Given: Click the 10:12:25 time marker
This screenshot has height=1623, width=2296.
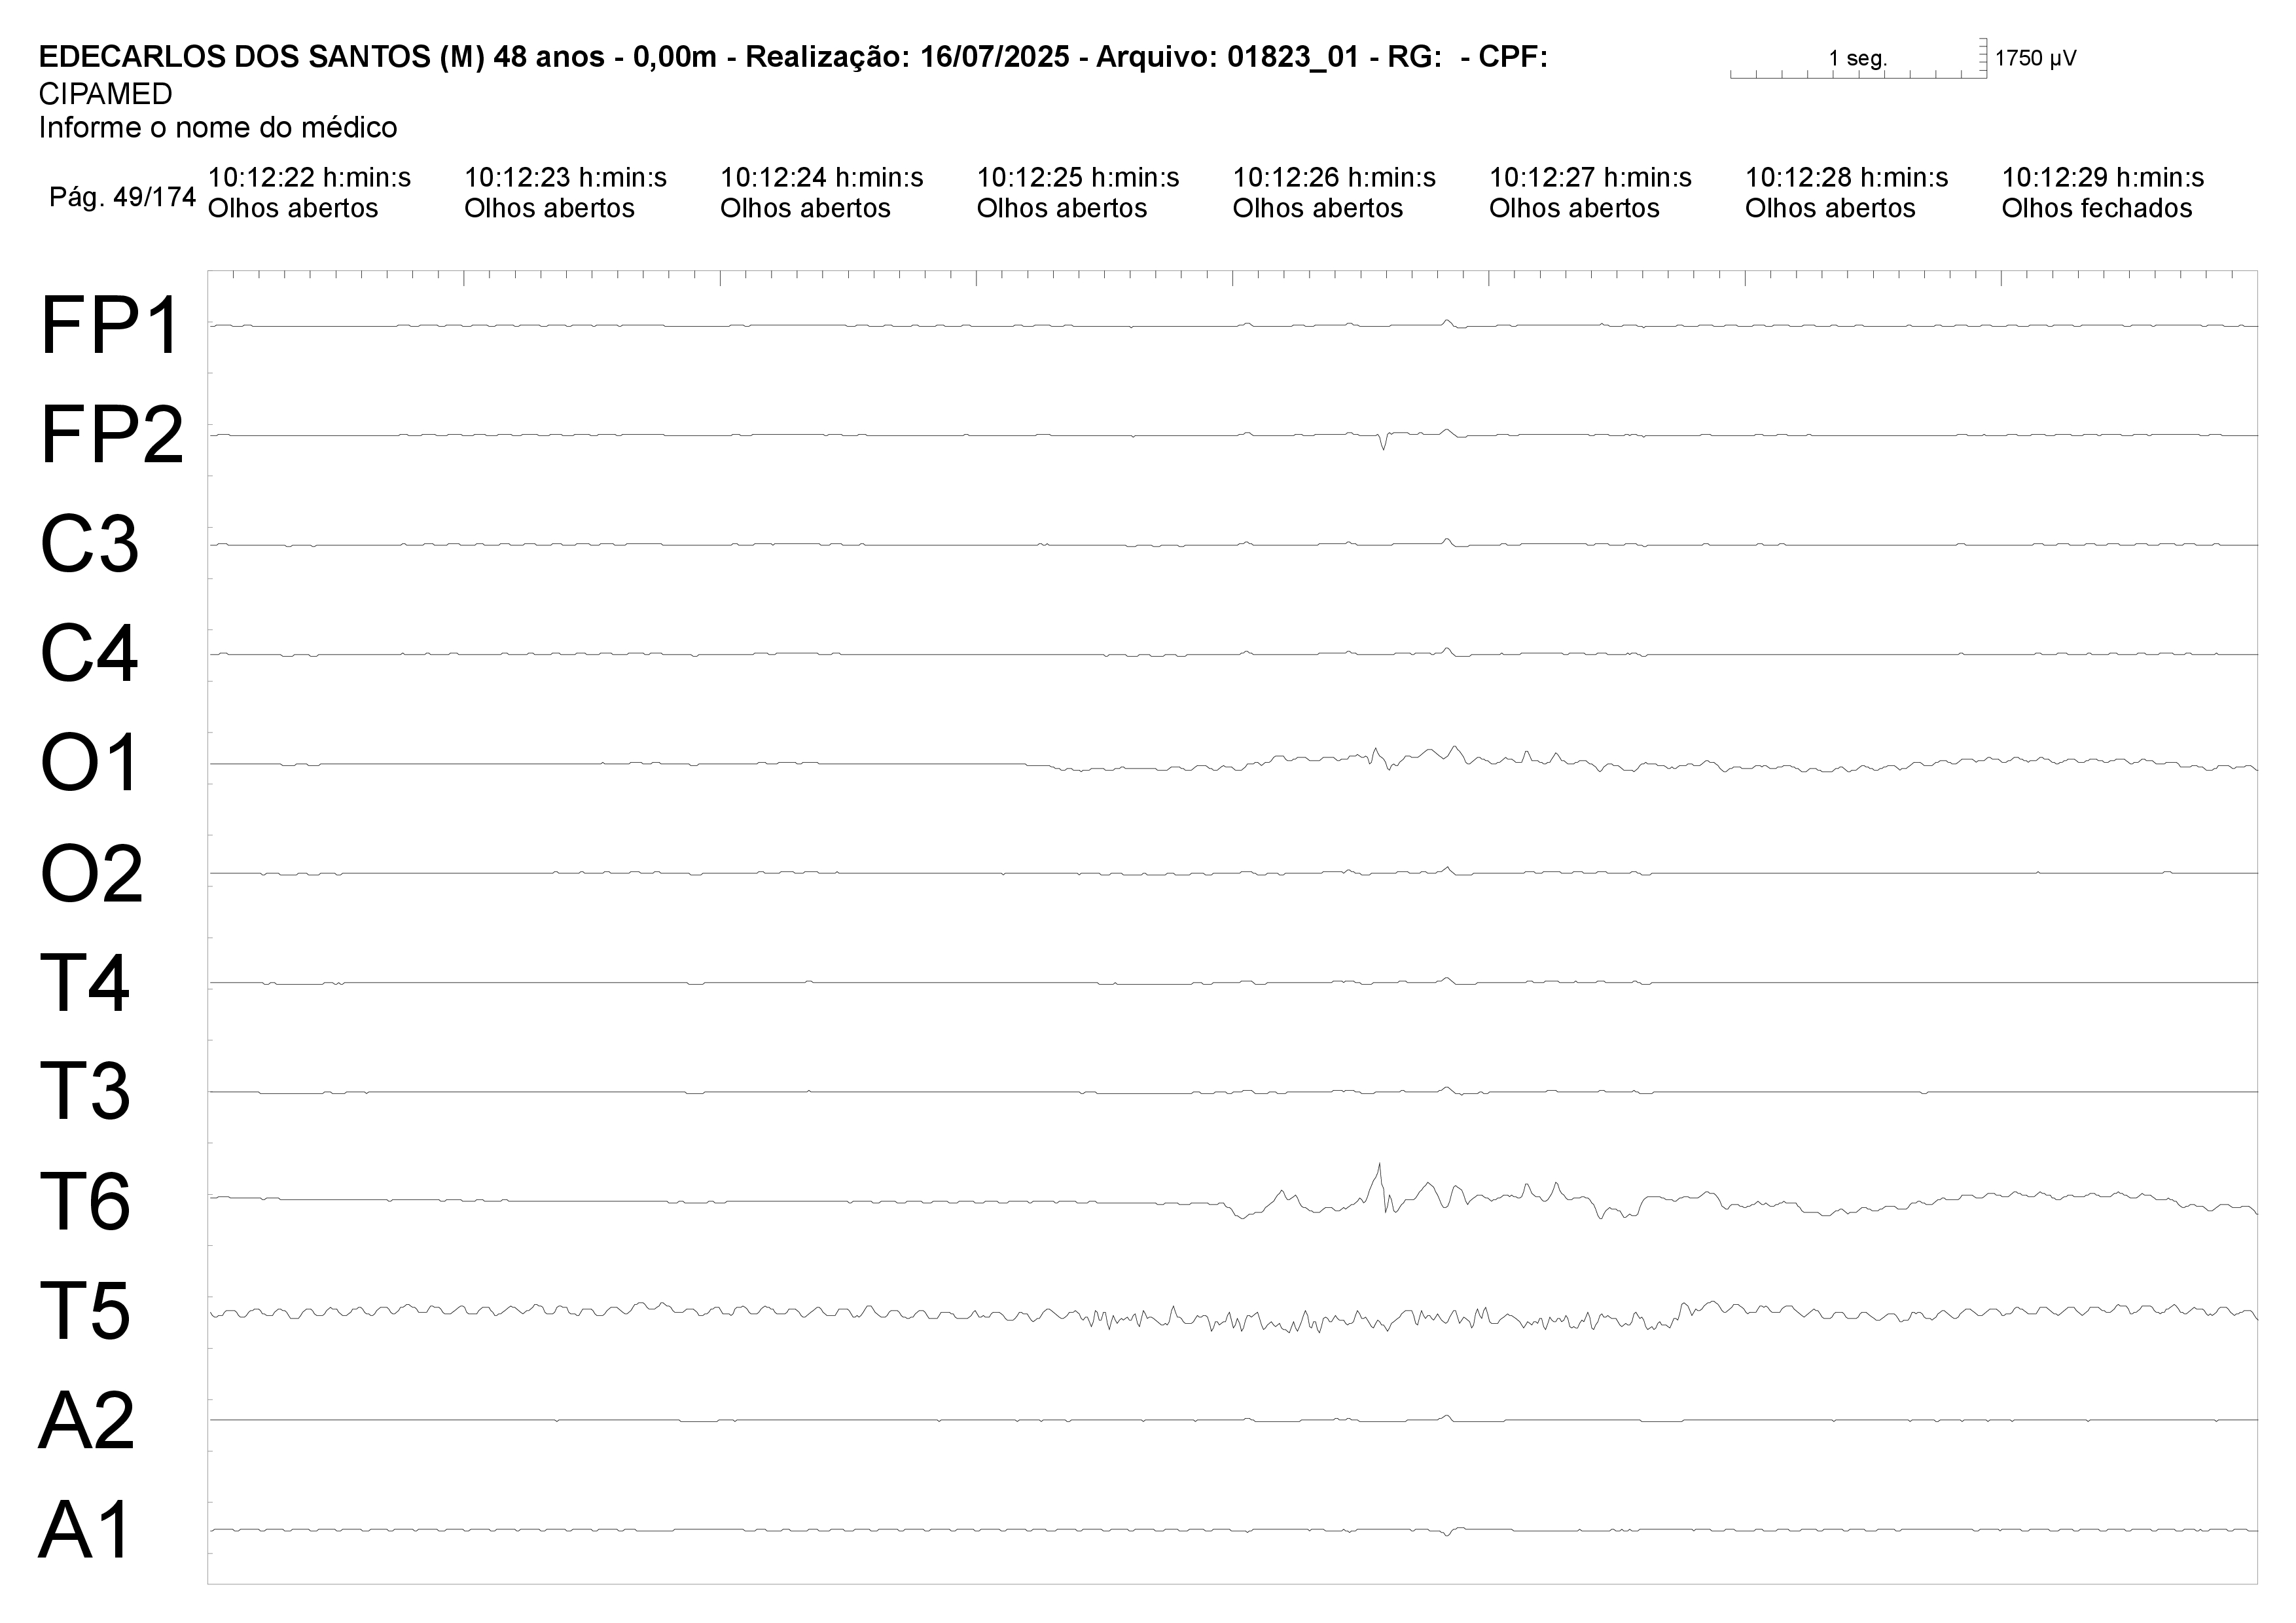Looking at the screenshot, I should click(x=1078, y=178).
